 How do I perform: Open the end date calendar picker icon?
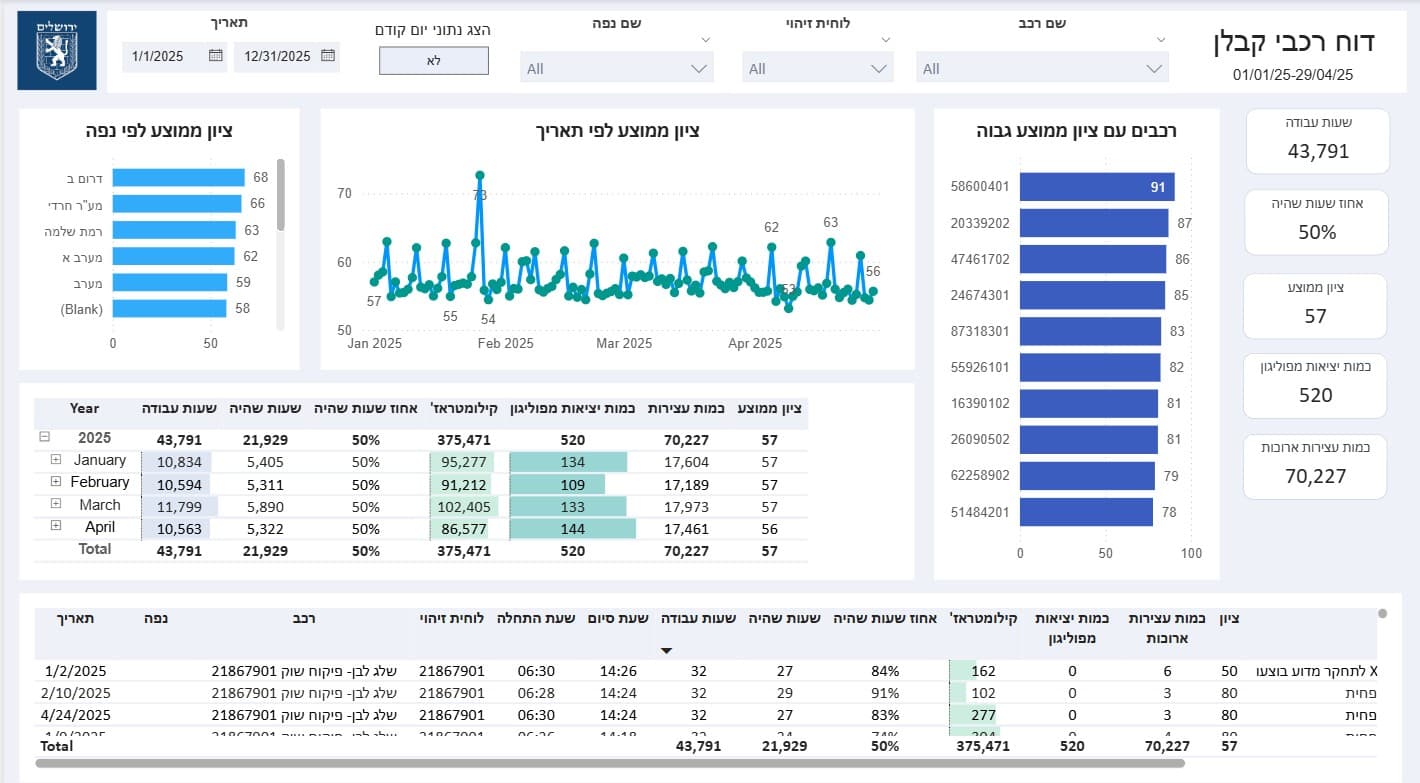click(x=328, y=56)
